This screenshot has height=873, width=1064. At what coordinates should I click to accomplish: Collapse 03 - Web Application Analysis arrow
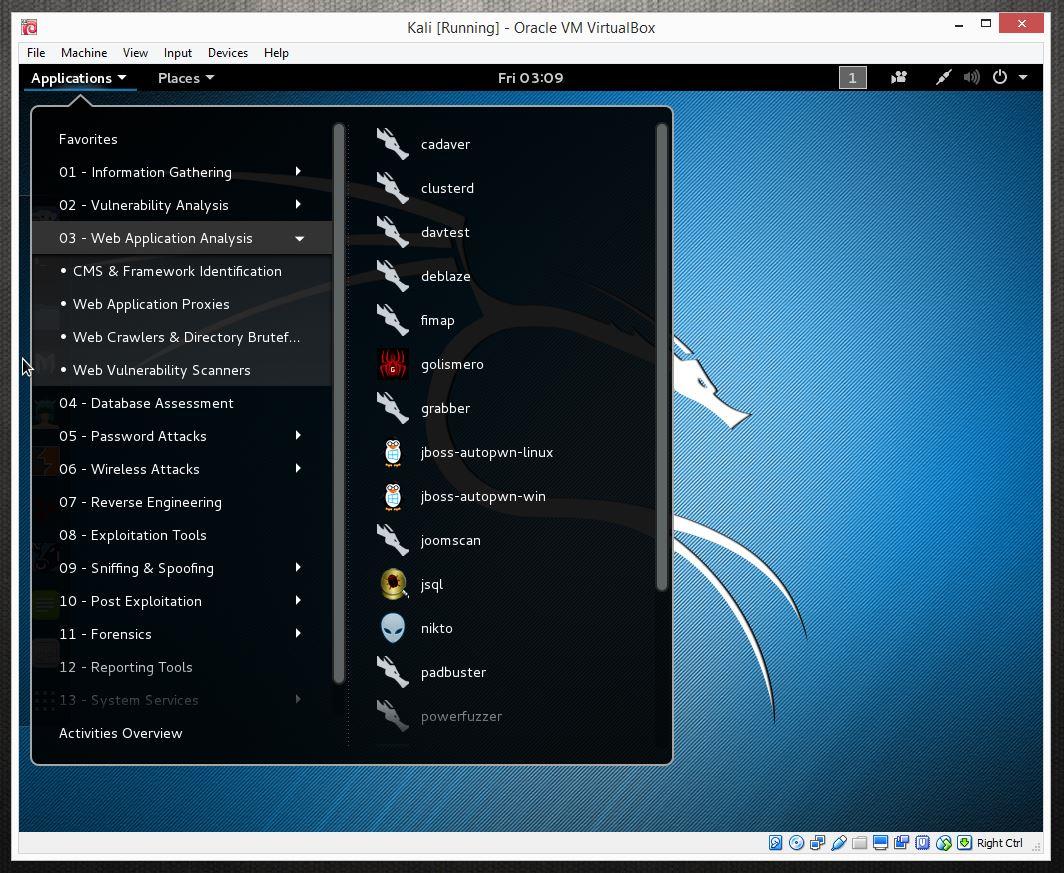tap(299, 239)
